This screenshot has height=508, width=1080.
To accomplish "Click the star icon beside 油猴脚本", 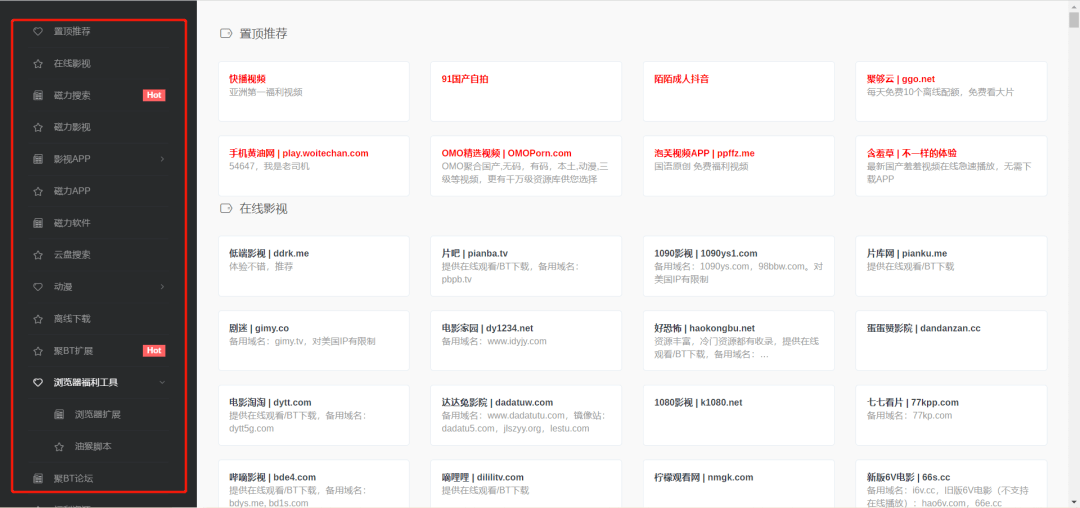I will [59, 446].
